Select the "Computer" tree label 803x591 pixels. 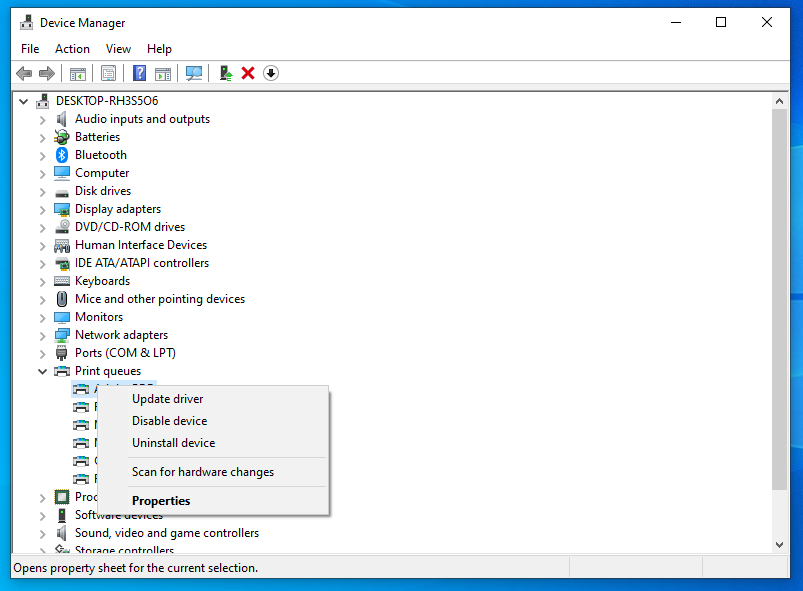click(102, 173)
